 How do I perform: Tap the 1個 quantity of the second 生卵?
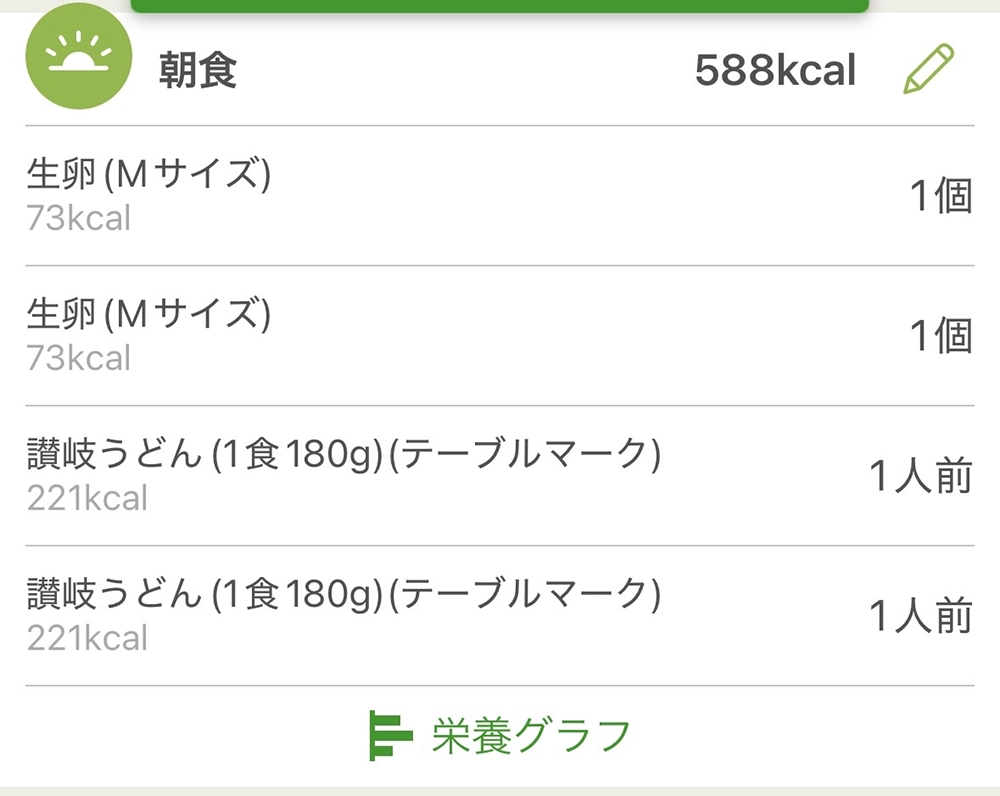[940, 336]
